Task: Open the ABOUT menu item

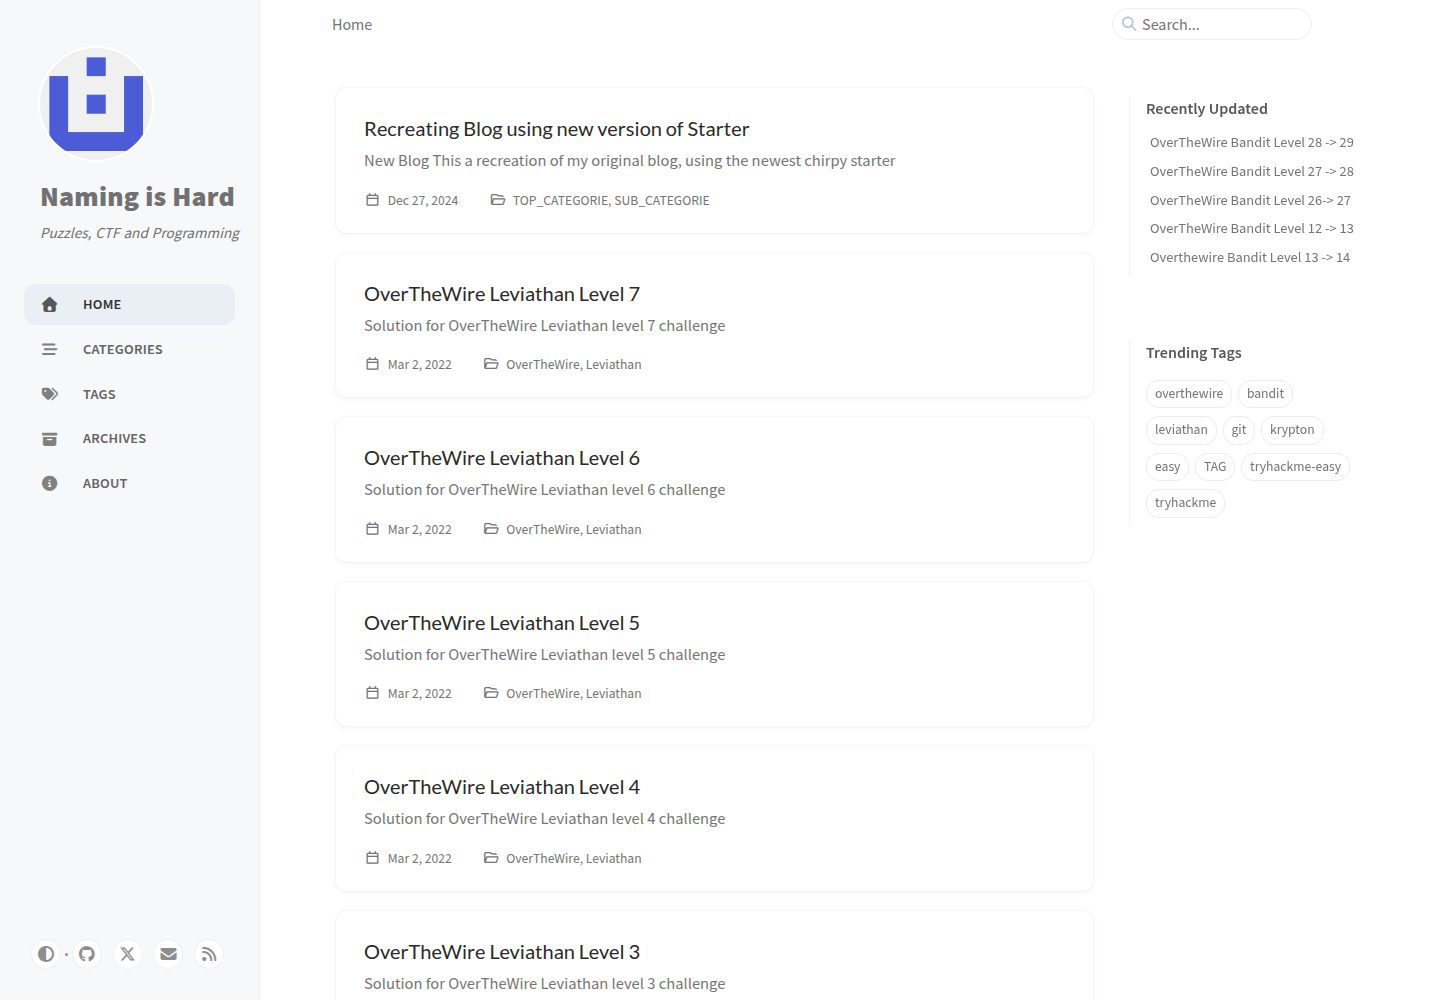Action: tap(129, 483)
